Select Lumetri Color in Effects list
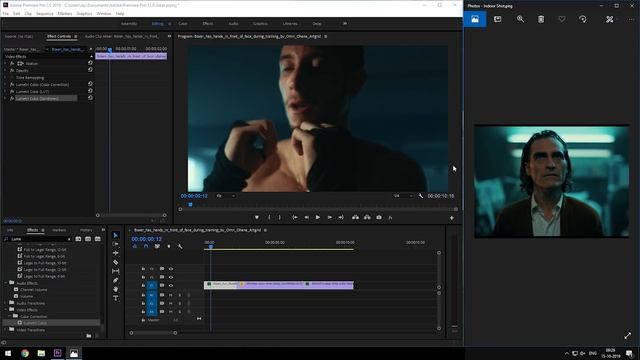 pyautogui.click(x=35, y=323)
